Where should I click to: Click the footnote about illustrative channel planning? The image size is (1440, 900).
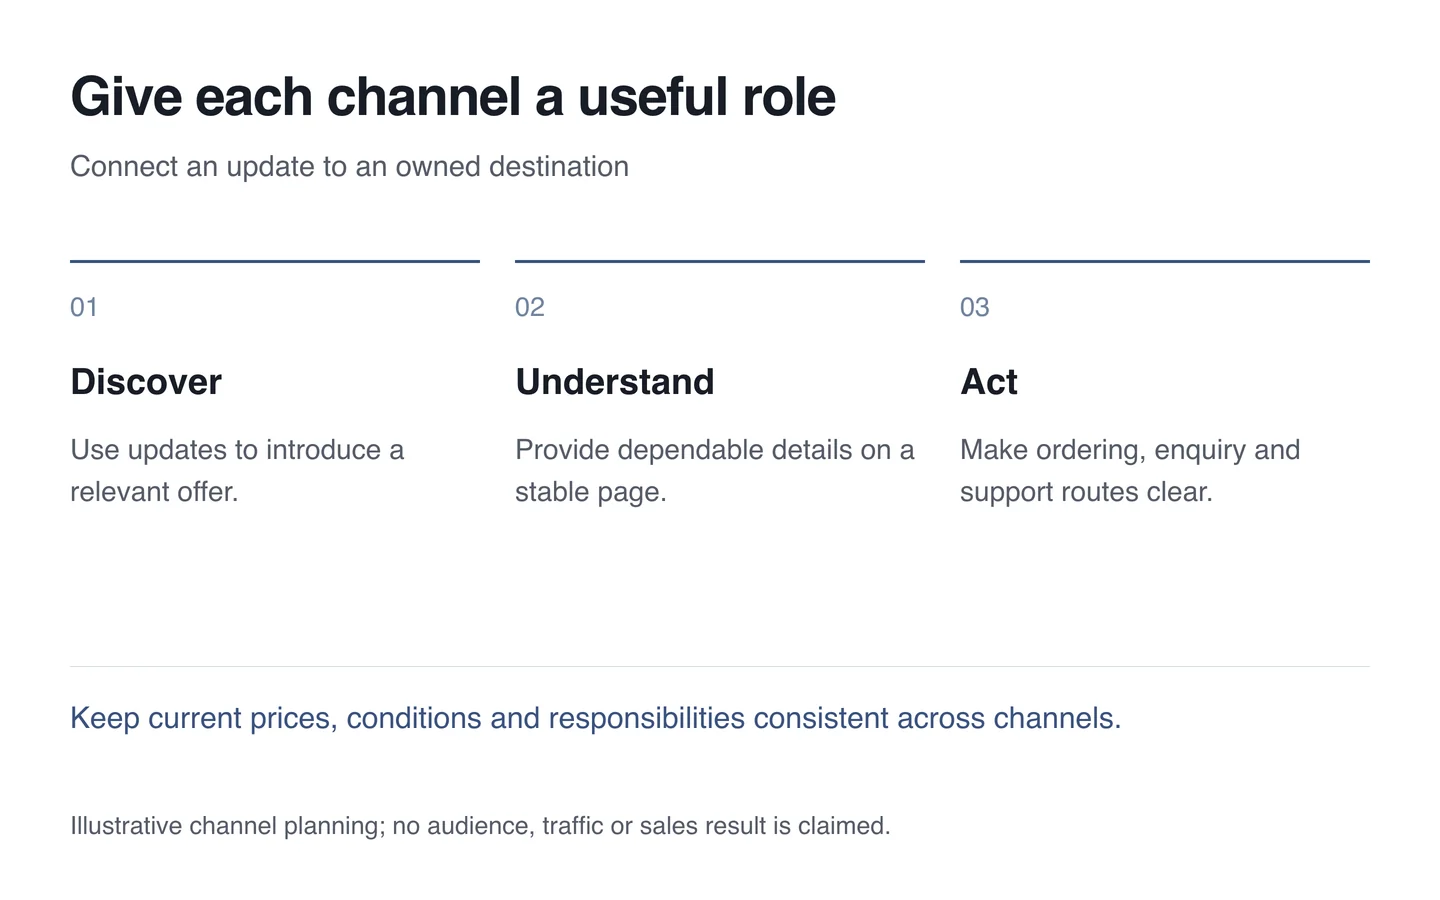coord(480,826)
